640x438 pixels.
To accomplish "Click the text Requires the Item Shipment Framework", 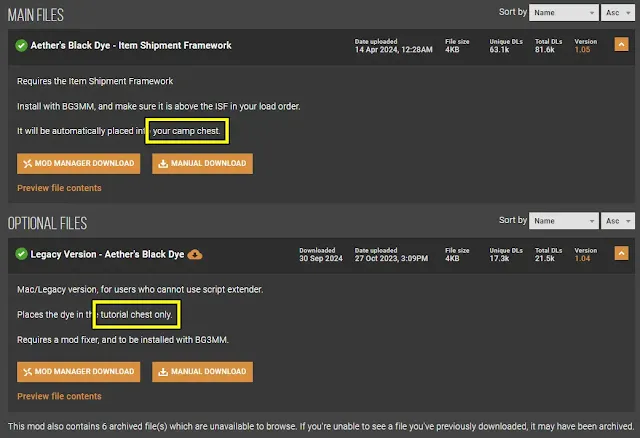I will click(95, 81).
